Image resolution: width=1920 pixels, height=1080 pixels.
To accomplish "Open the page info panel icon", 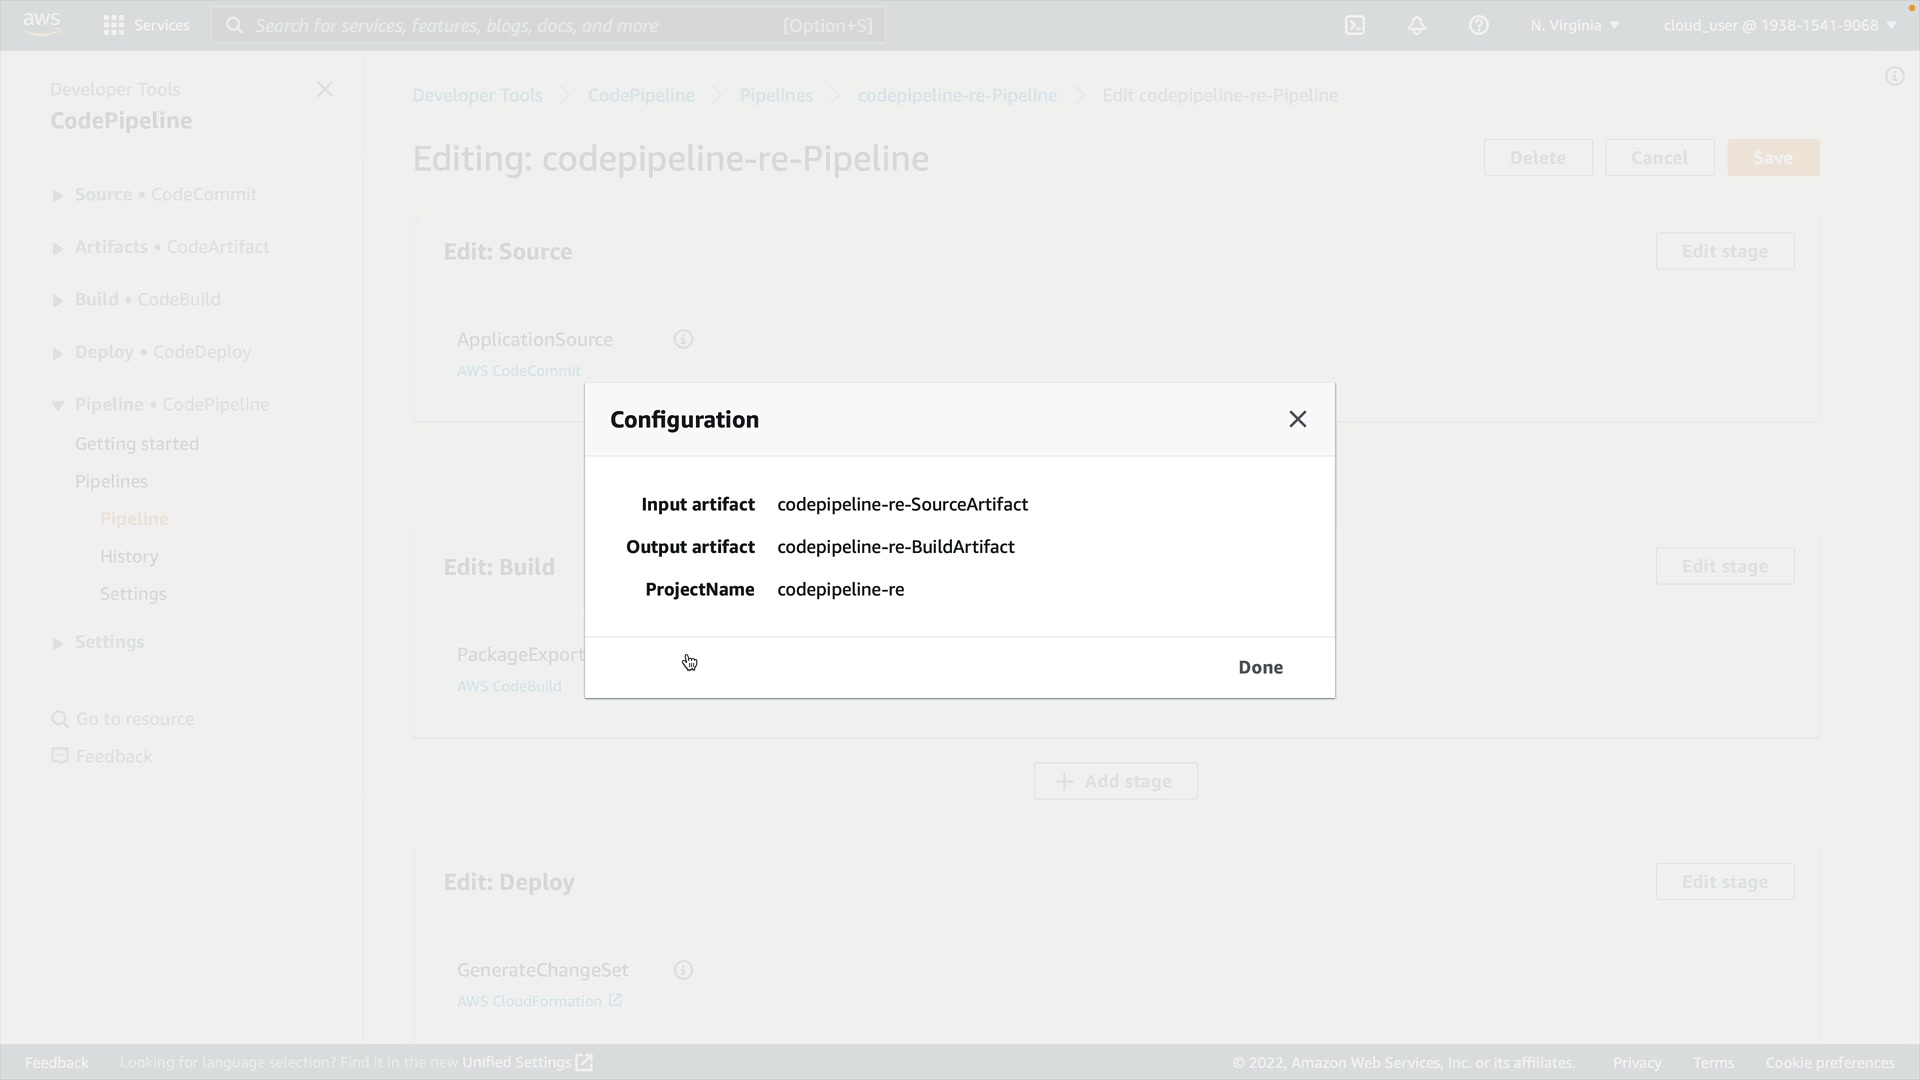I will [1894, 77].
